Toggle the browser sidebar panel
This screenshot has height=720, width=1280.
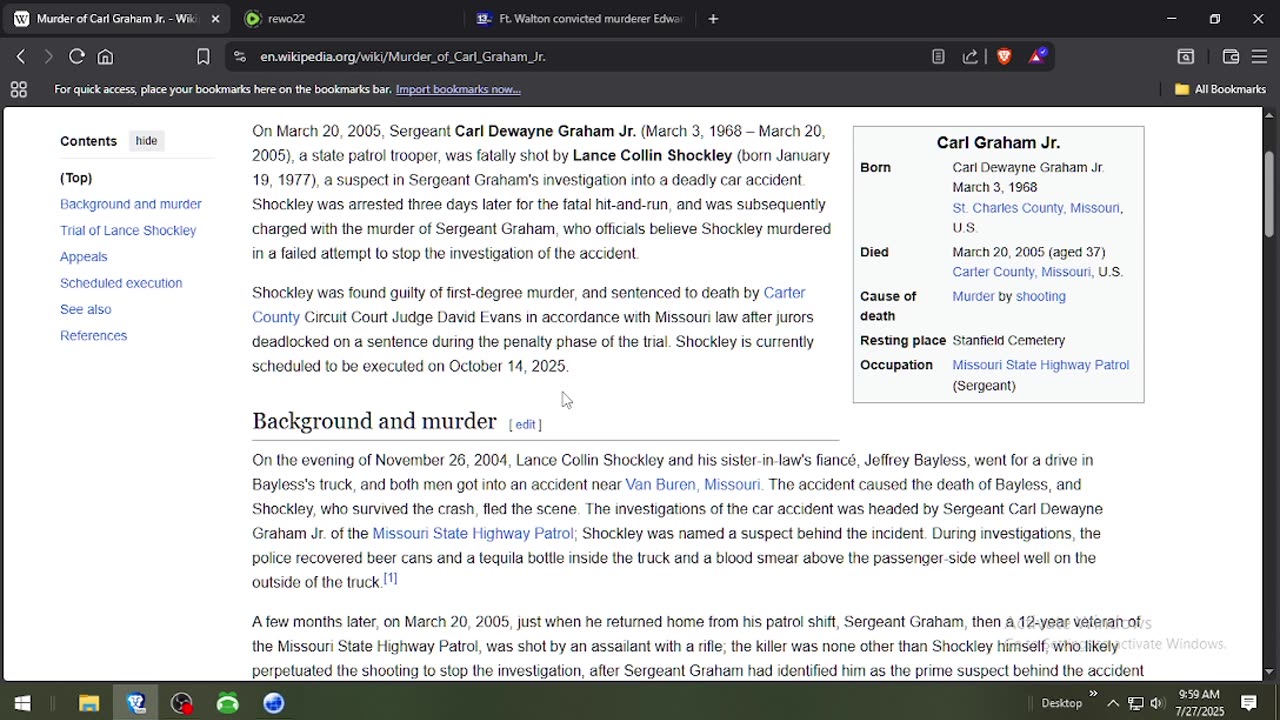[x=1185, y=57]
